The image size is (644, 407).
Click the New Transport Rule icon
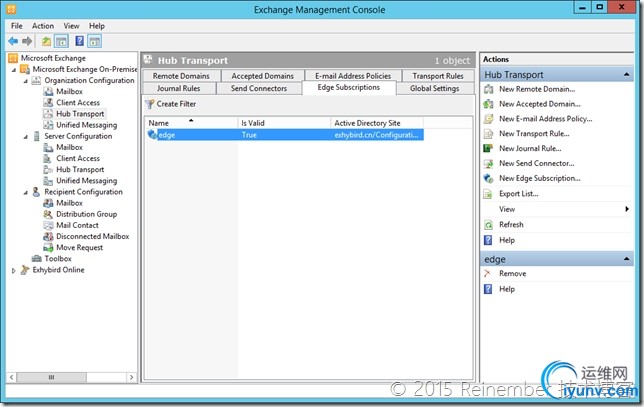[x=488, y=133]
